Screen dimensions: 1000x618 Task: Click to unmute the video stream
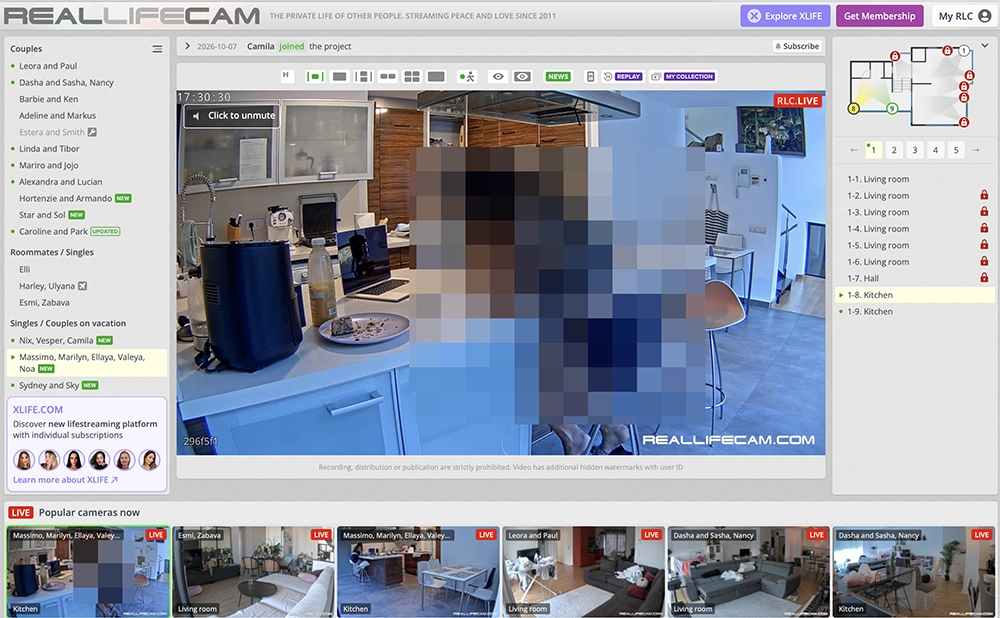point(233,115)
